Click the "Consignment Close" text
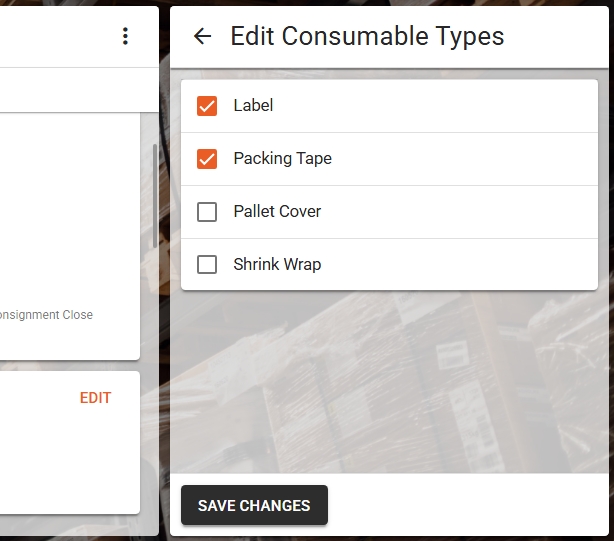 coord(46,315)
